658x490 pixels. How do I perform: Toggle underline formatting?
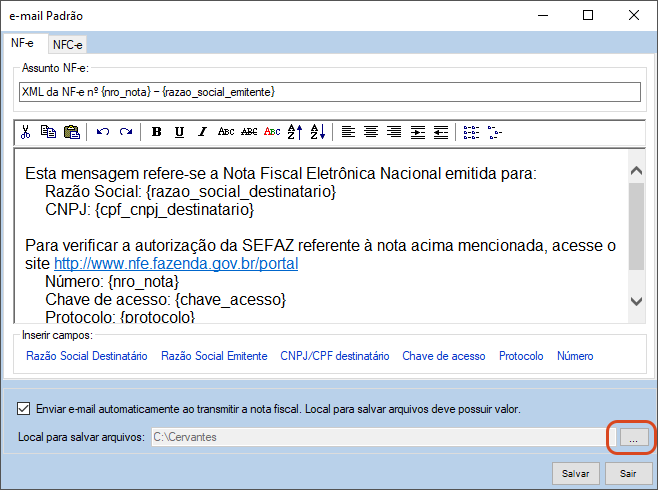(179, 132)
